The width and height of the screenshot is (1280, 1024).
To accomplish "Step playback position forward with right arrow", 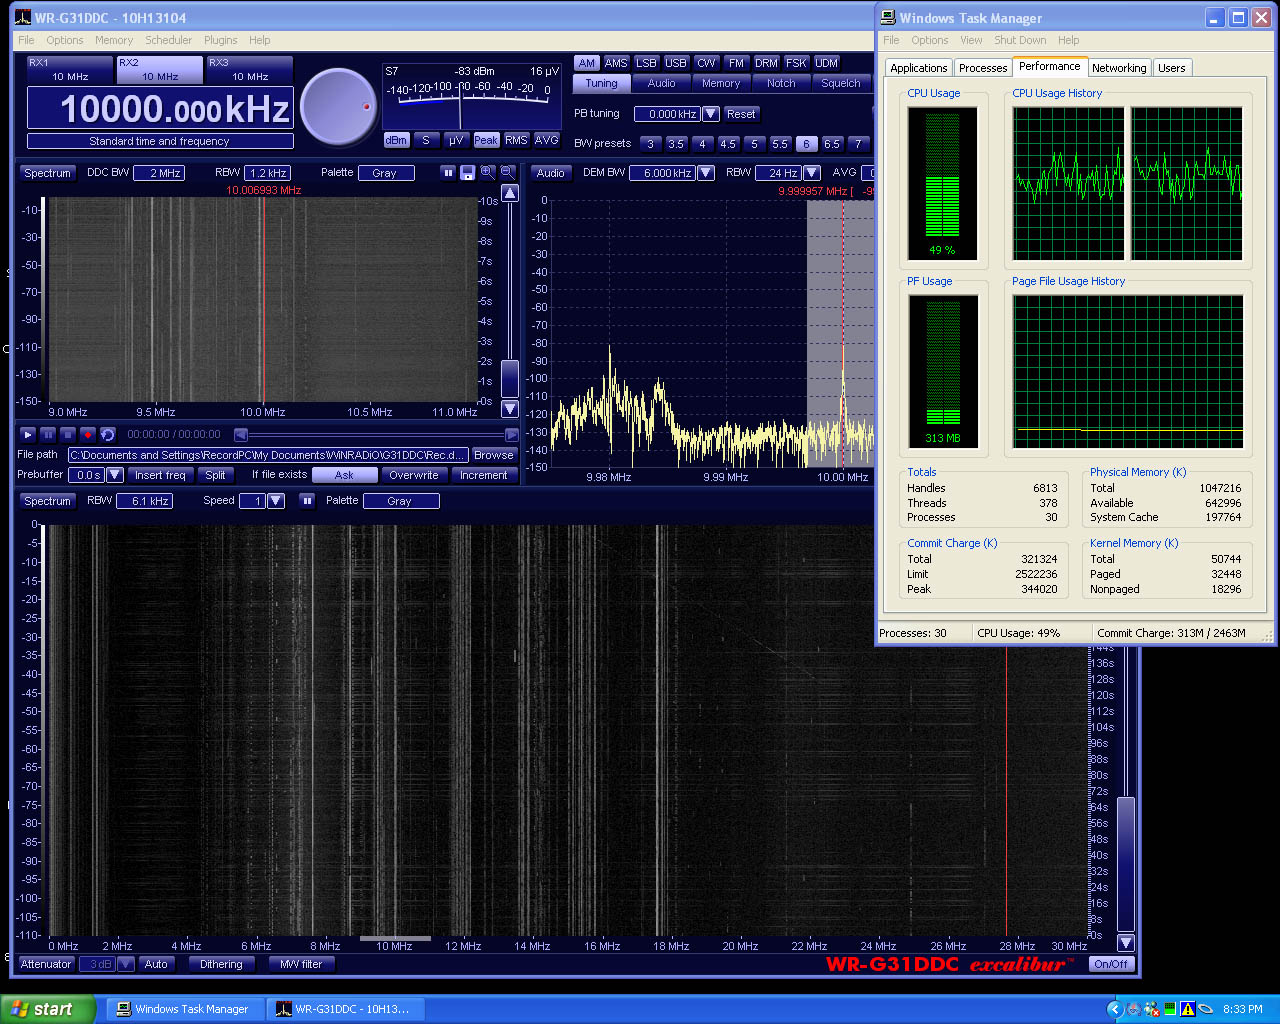I will [512, 435].
